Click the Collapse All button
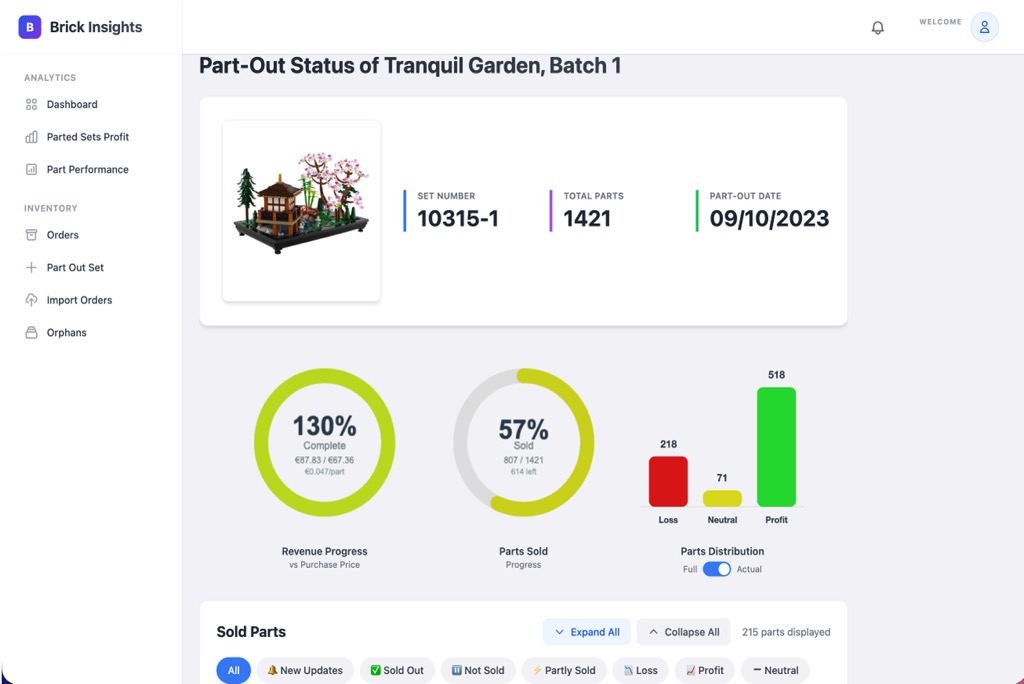 (x=684, y=632)
